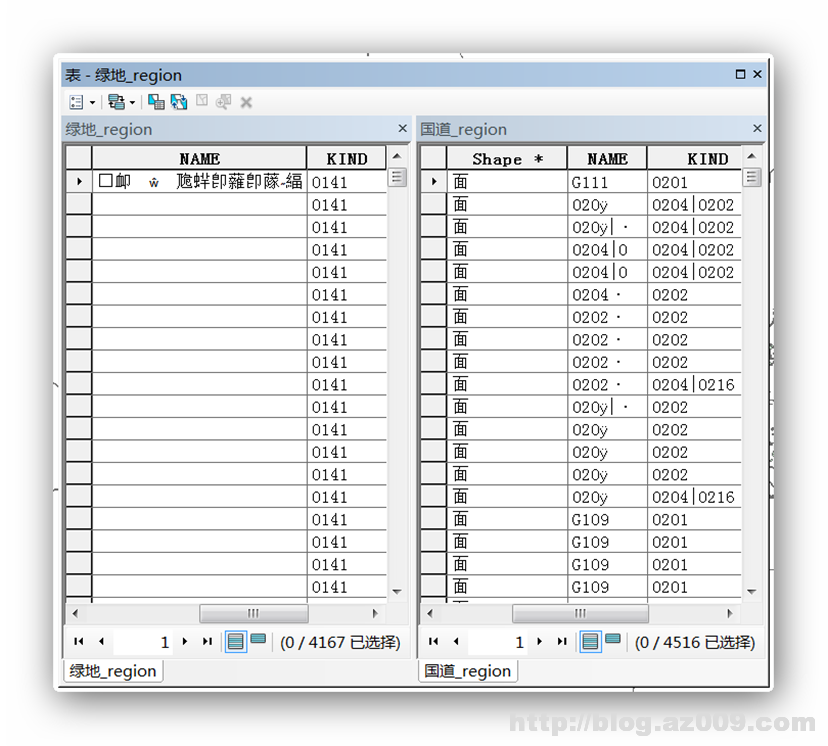Open the Related Tables icon menu

[x=115, y=101]
